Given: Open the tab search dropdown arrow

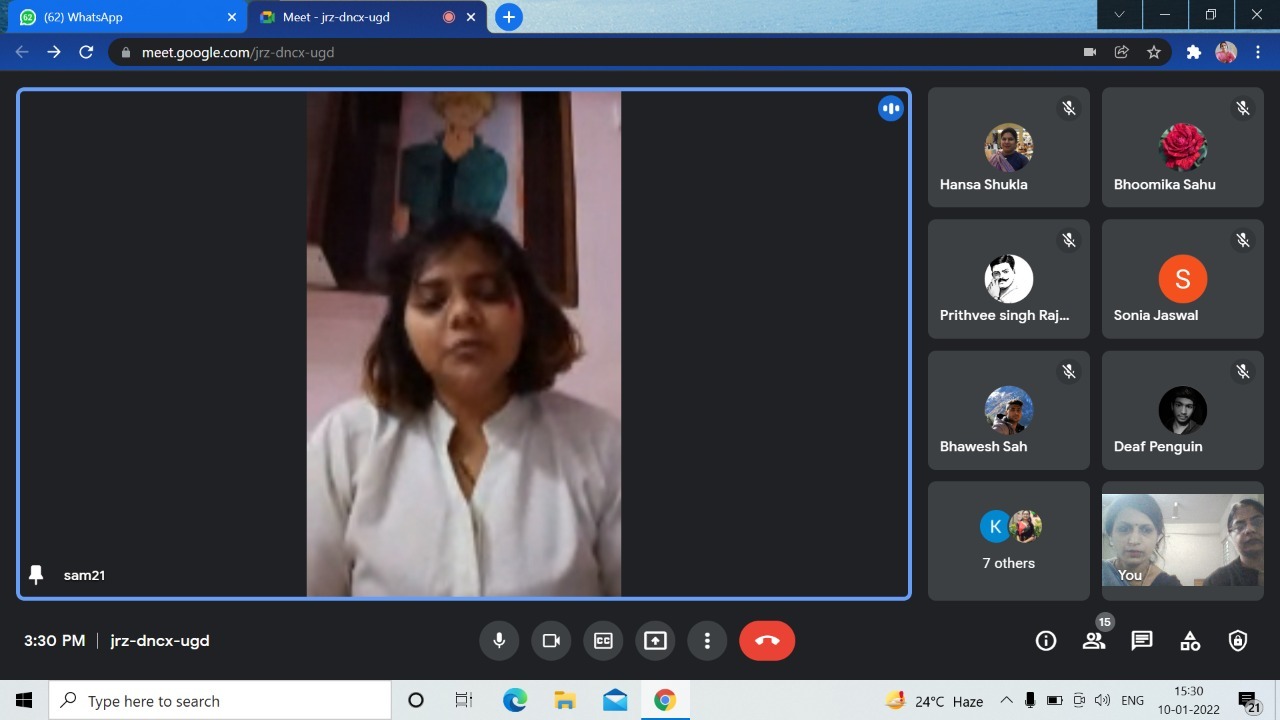Looking at the screenshot, I should [1119, 15].
